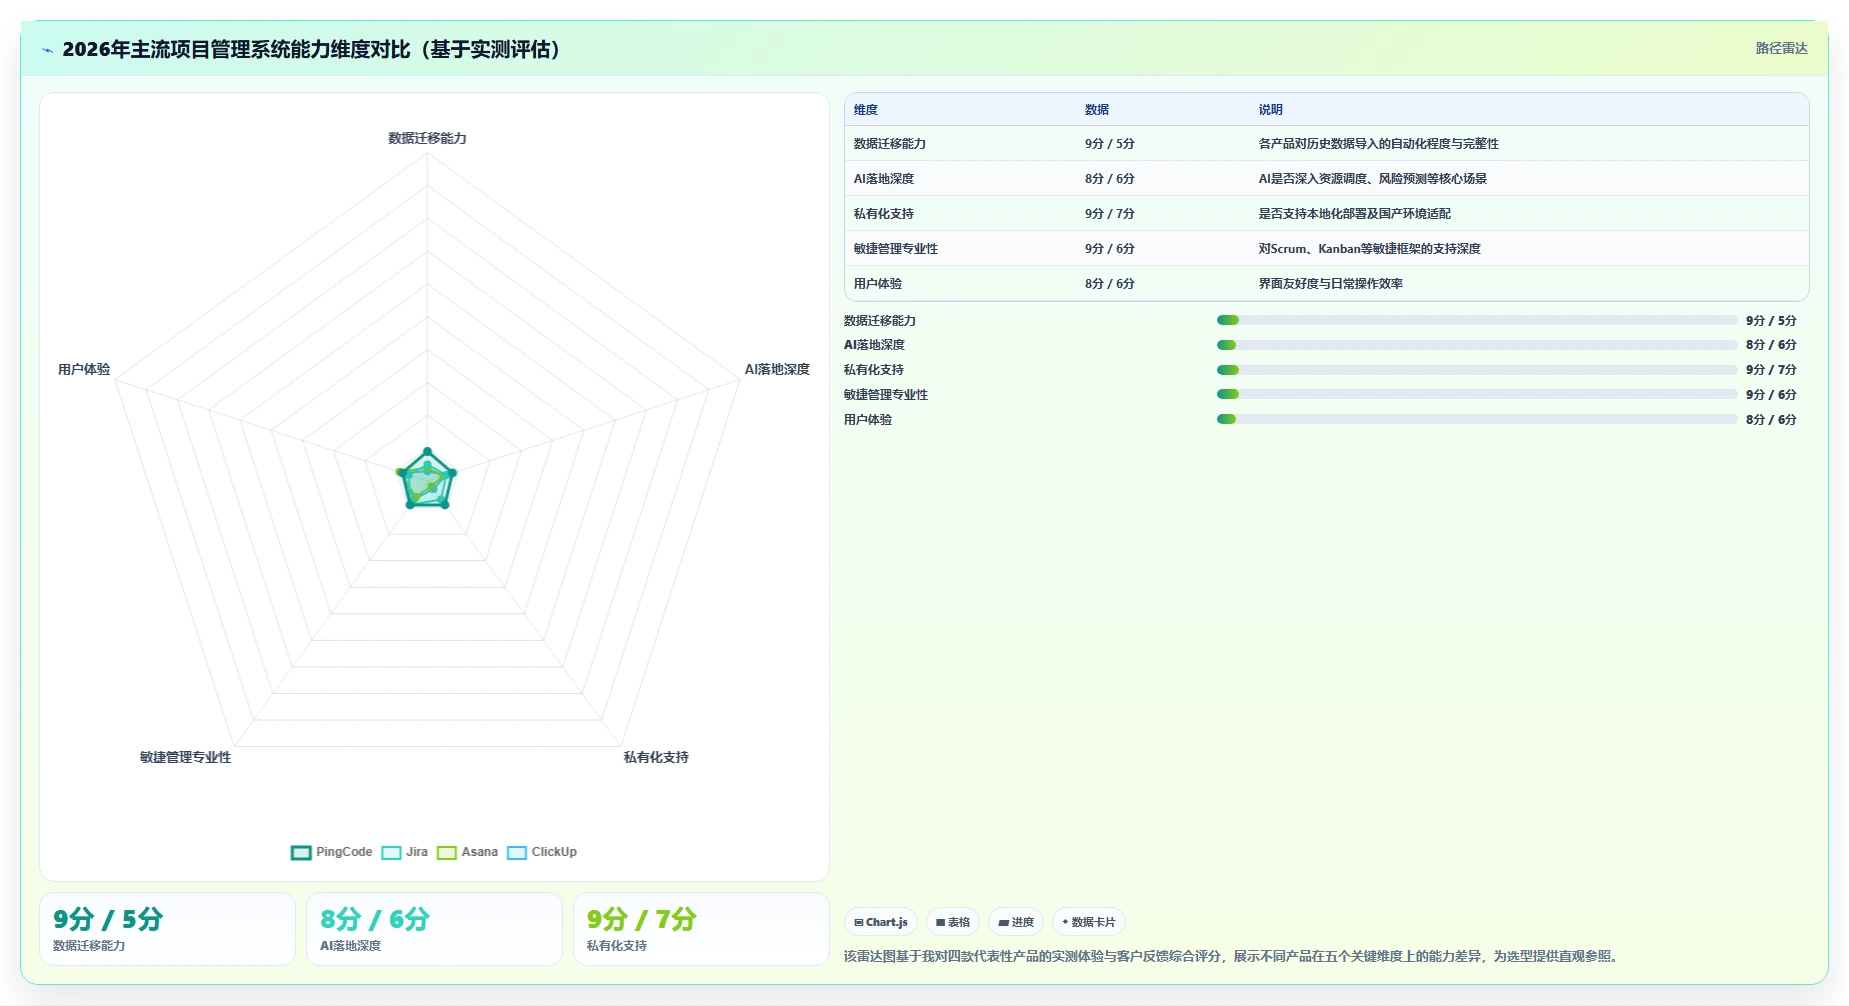Click progress label 敏捷管理专业性 under the table
This screenshot has width=1849, height=1006.
pos(886,394)
